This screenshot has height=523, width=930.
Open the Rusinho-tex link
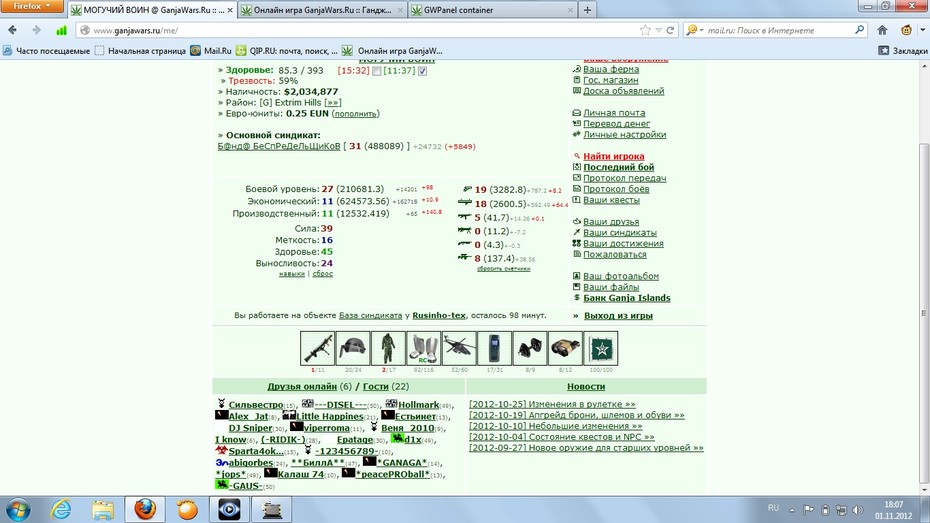pyautogui.click(x=439, y=315)
